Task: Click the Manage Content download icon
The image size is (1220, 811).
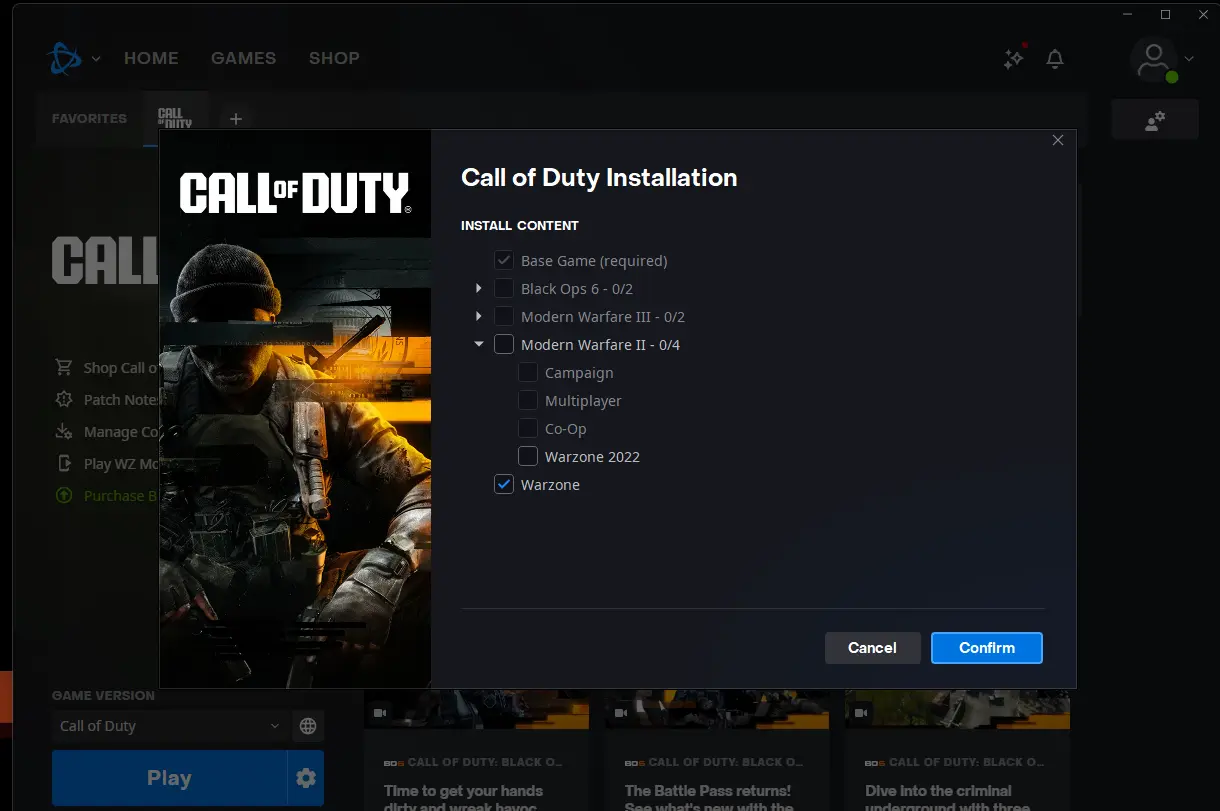Action: pyautogui.click(x=64, y=431)
